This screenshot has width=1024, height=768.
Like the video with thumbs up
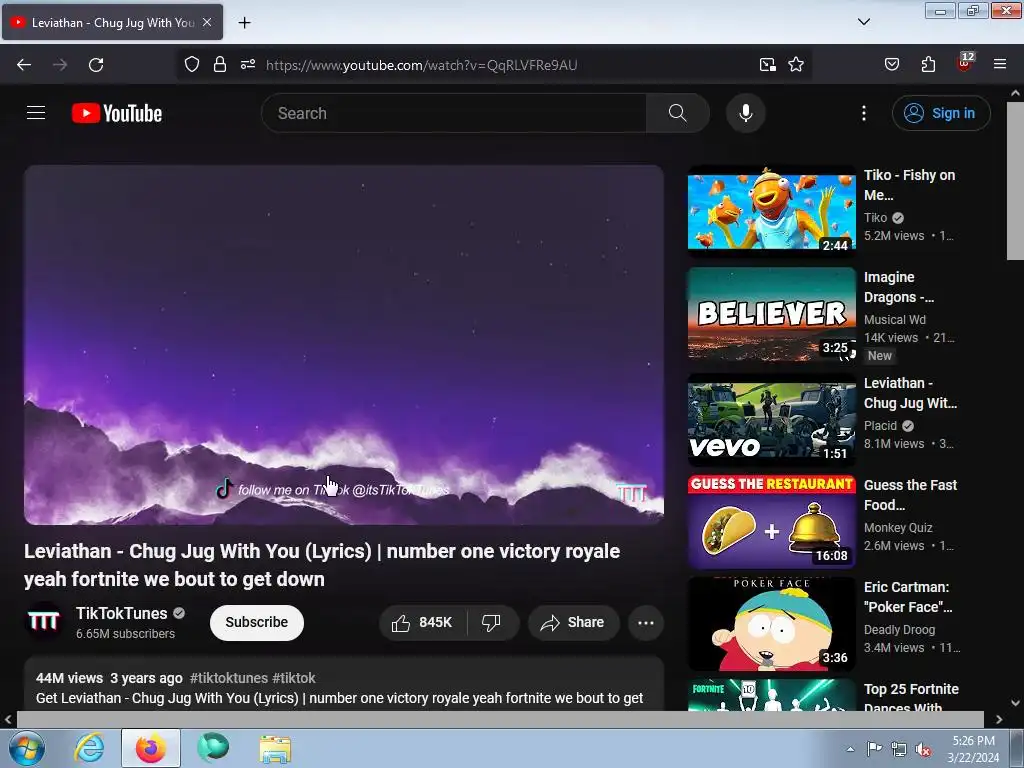tap(423, 622)
